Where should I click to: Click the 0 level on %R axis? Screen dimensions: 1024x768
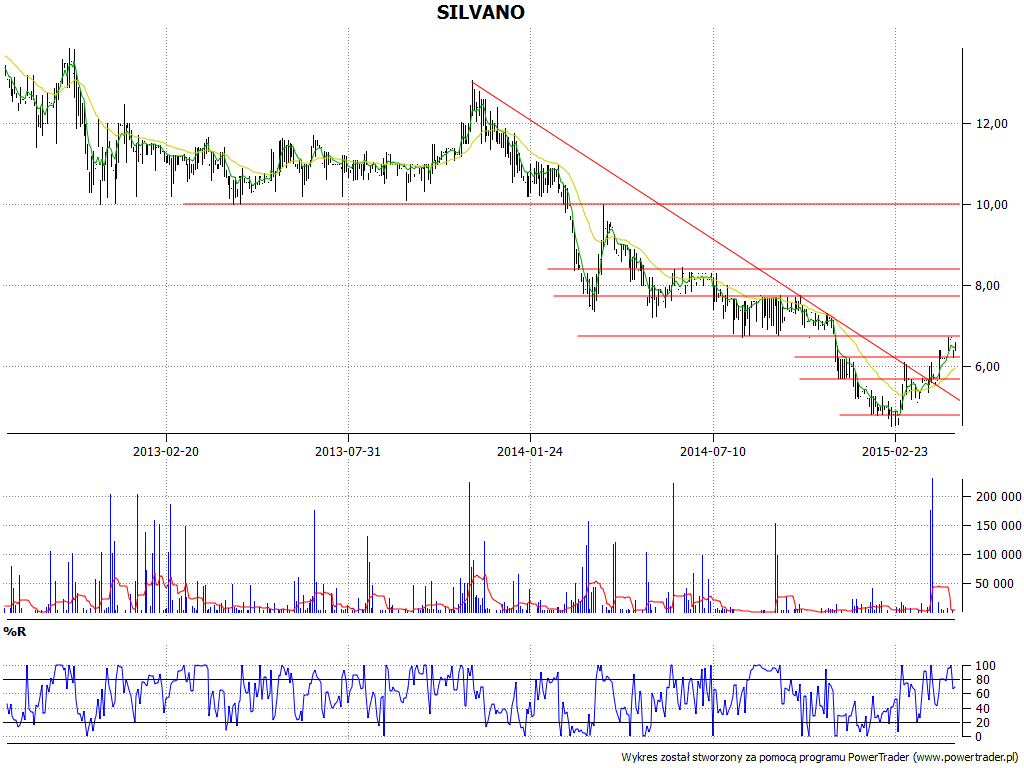(978, 737)
